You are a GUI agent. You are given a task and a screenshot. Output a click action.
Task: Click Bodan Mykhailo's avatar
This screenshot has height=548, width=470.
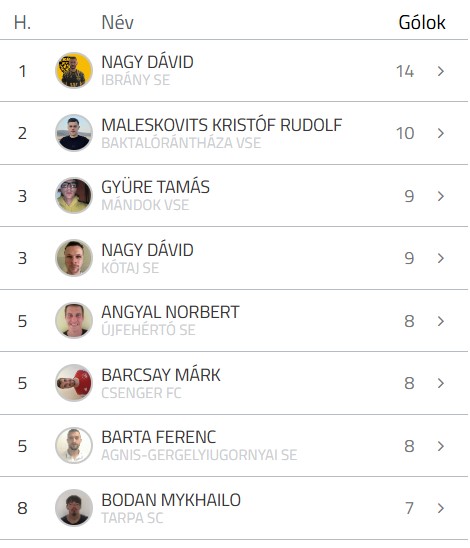click(74, 508)
